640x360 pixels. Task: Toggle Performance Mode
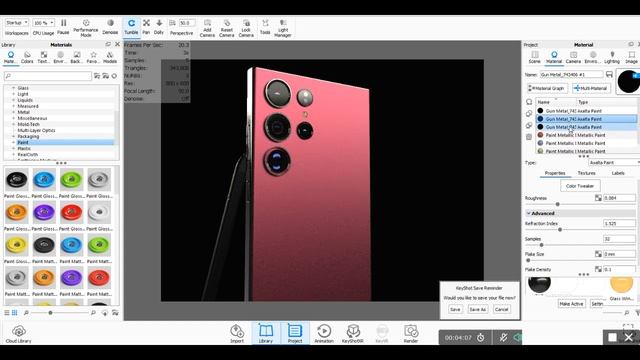(x=86, y=28)
